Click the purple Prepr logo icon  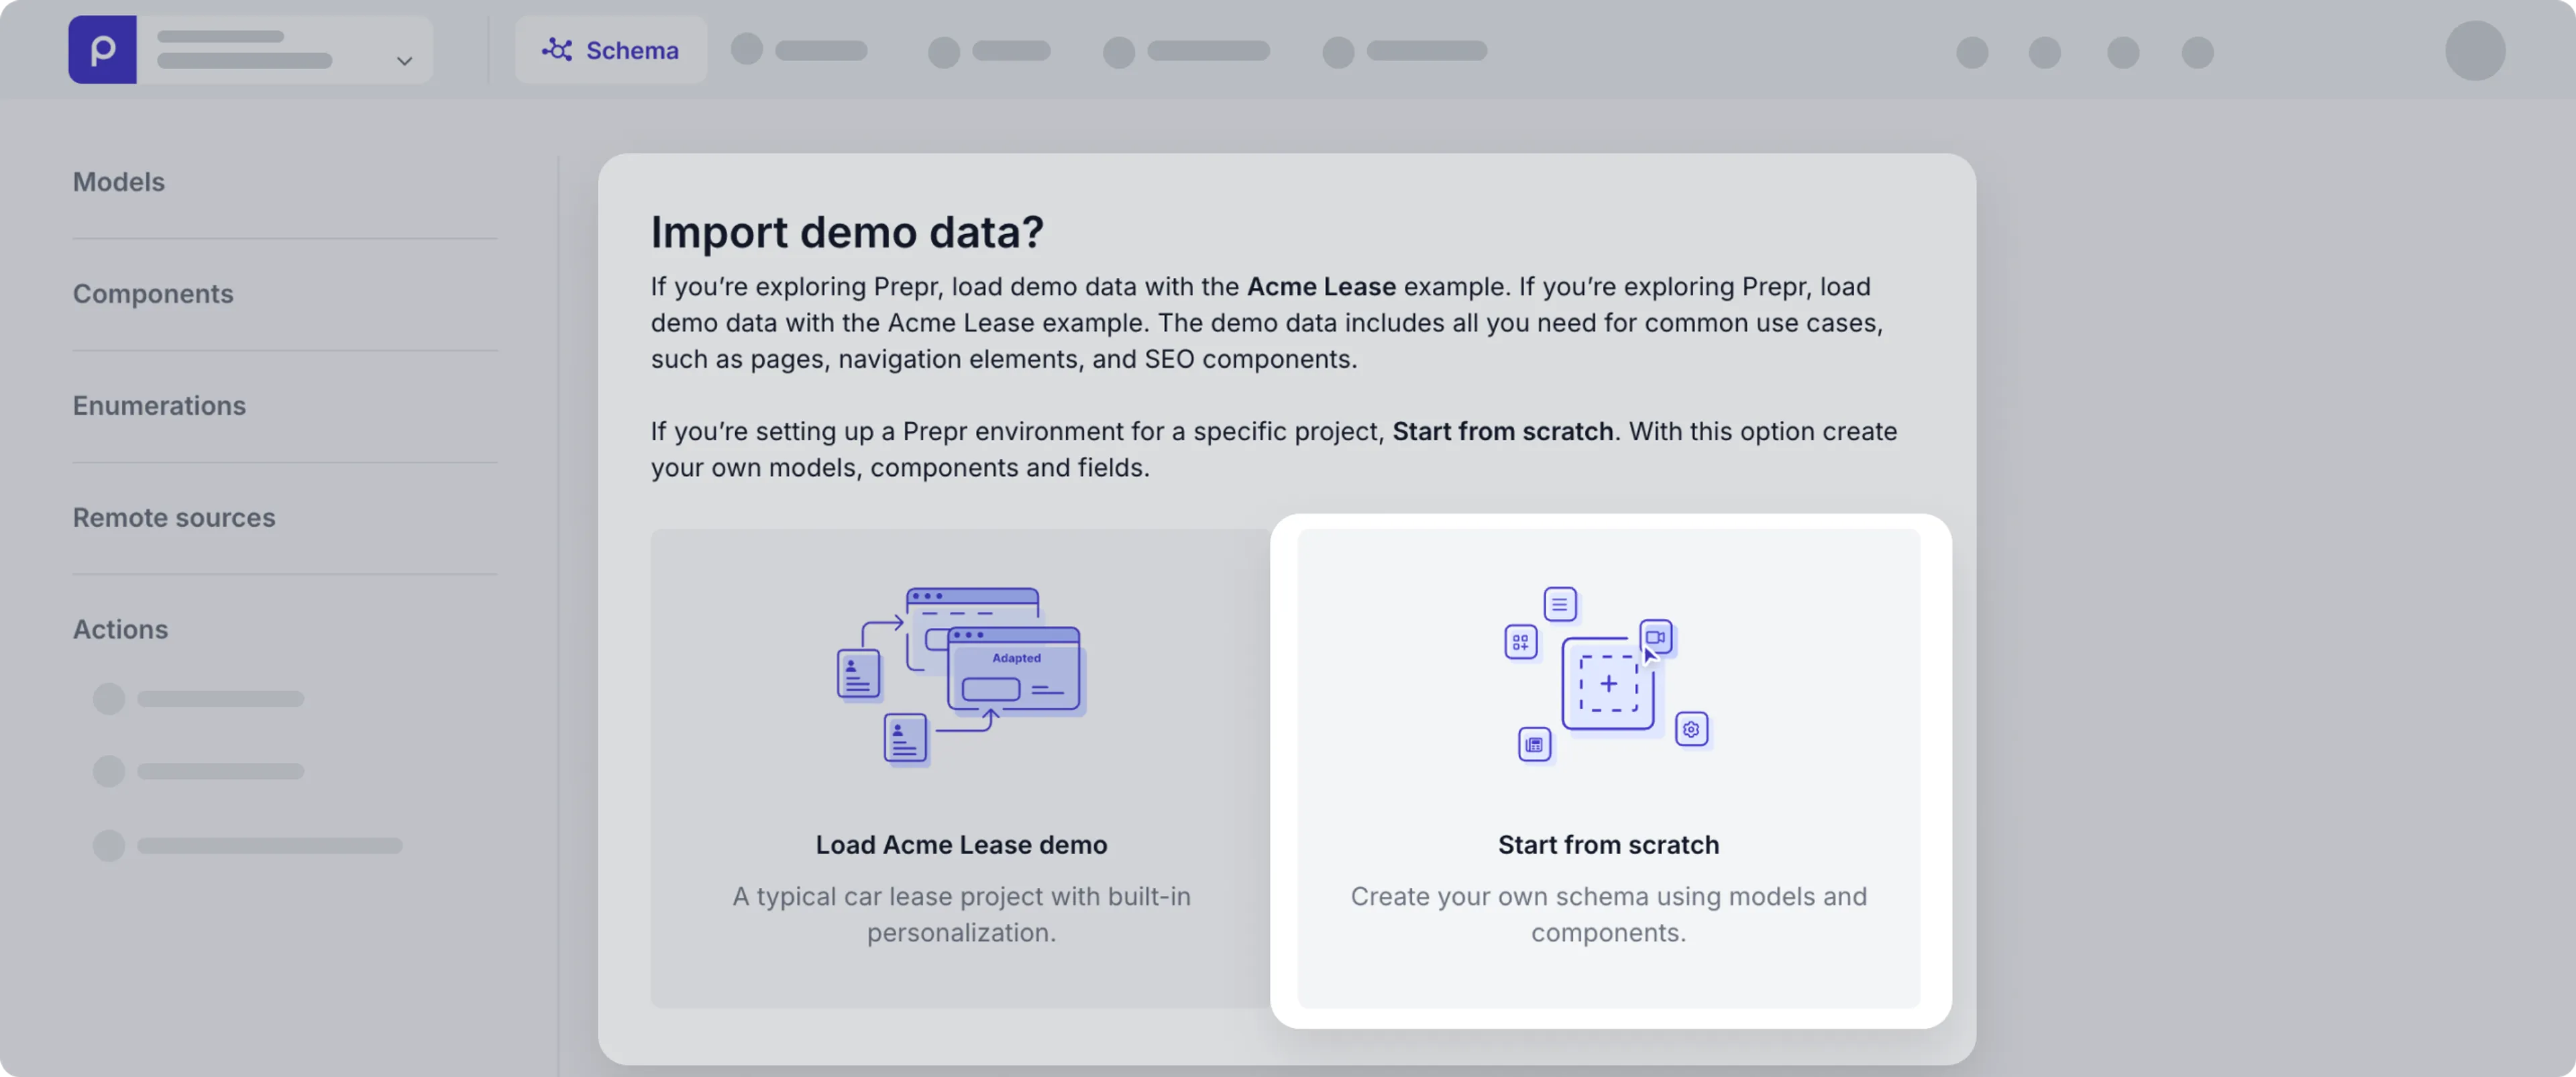[x=102, y=50]
